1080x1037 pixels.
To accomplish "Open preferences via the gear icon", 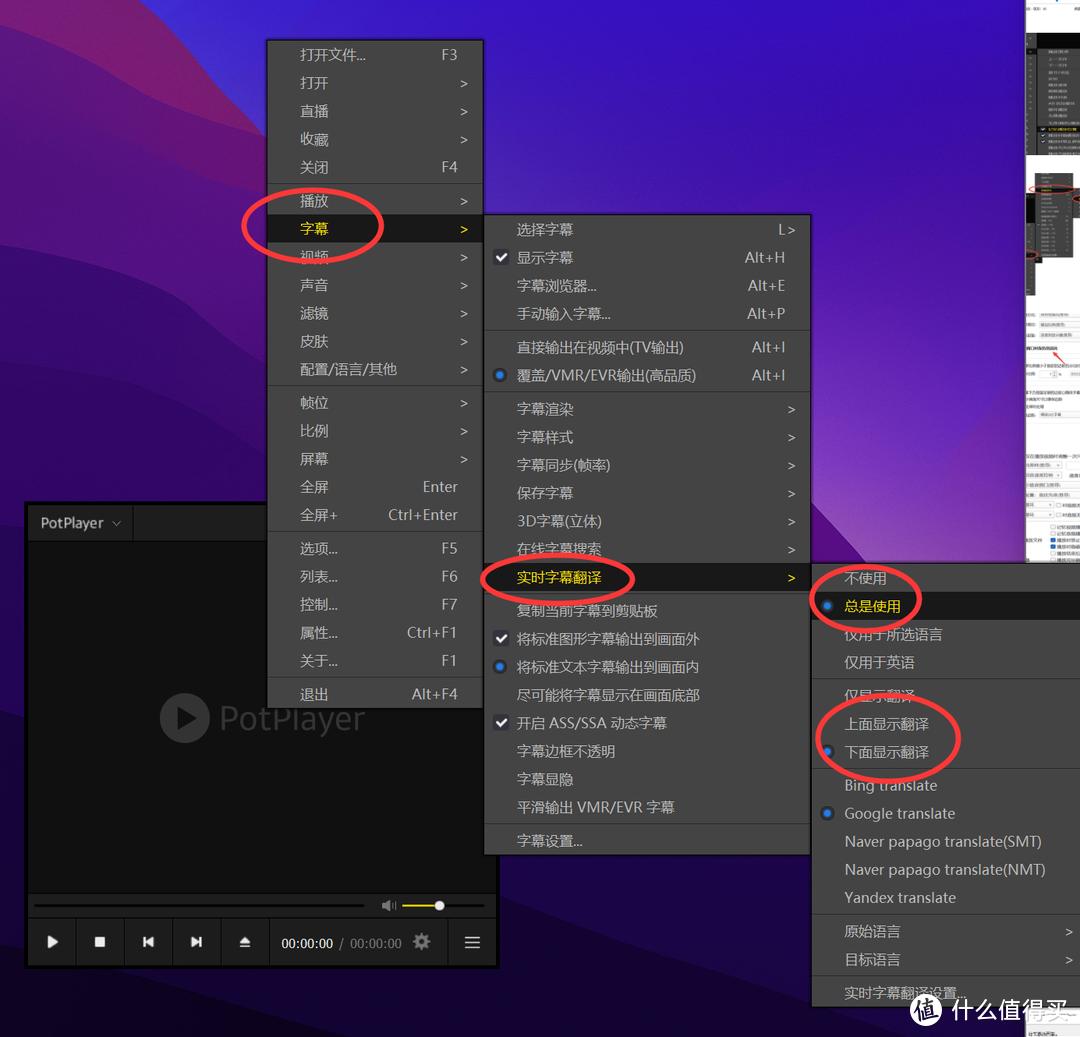I will [421, 941].
